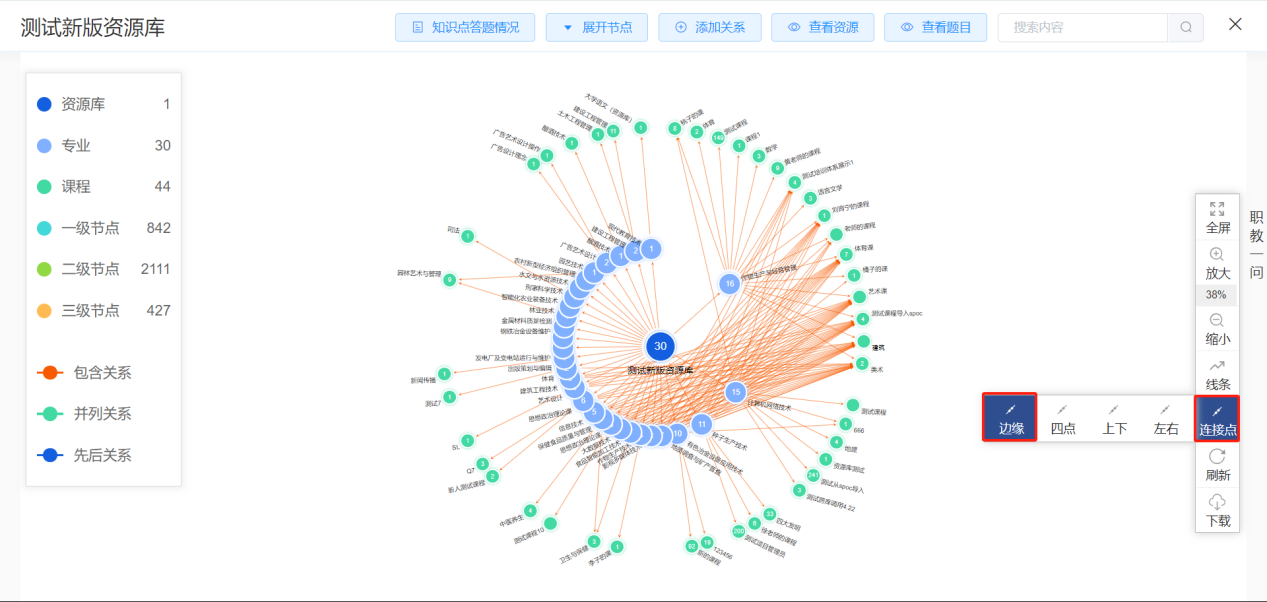Click the 搜索内容 search input field
The height and width of the screenshot is (602, 1267).
[1080, 27]
